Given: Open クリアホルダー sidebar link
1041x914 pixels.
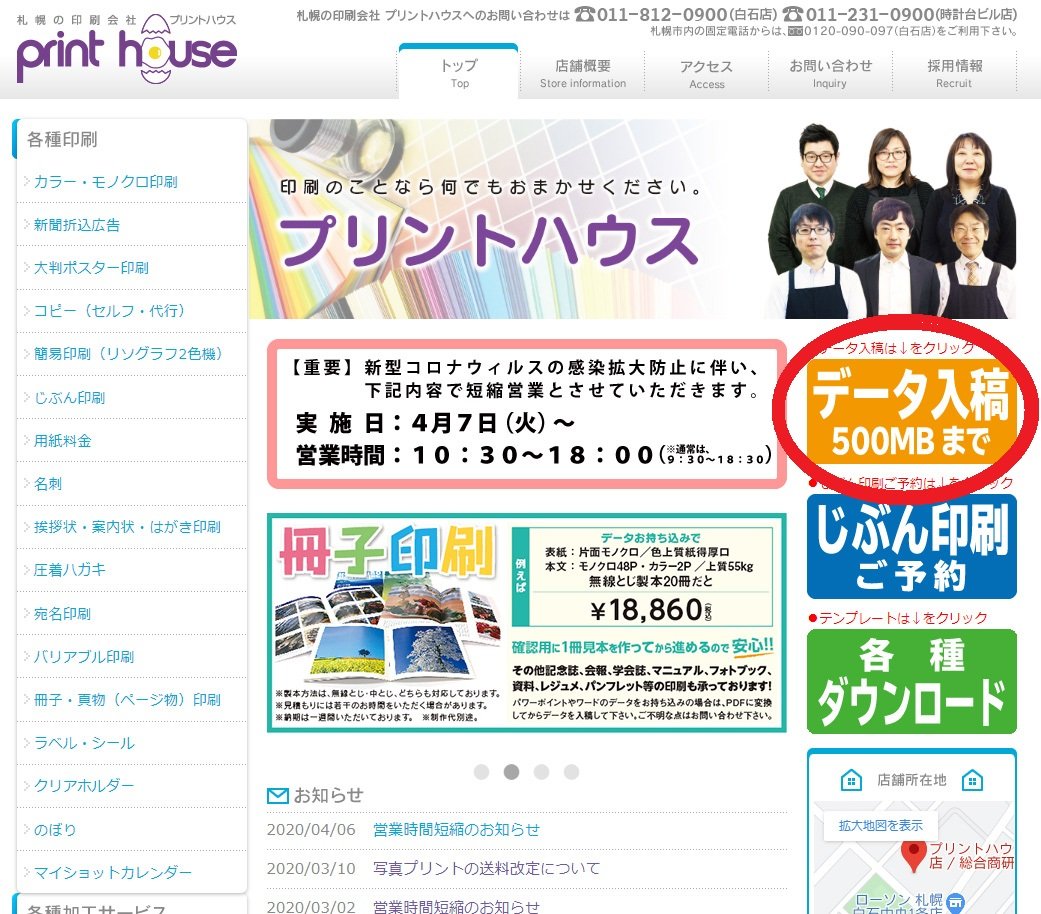Looking at the screenshot, I should coord(84,786).
